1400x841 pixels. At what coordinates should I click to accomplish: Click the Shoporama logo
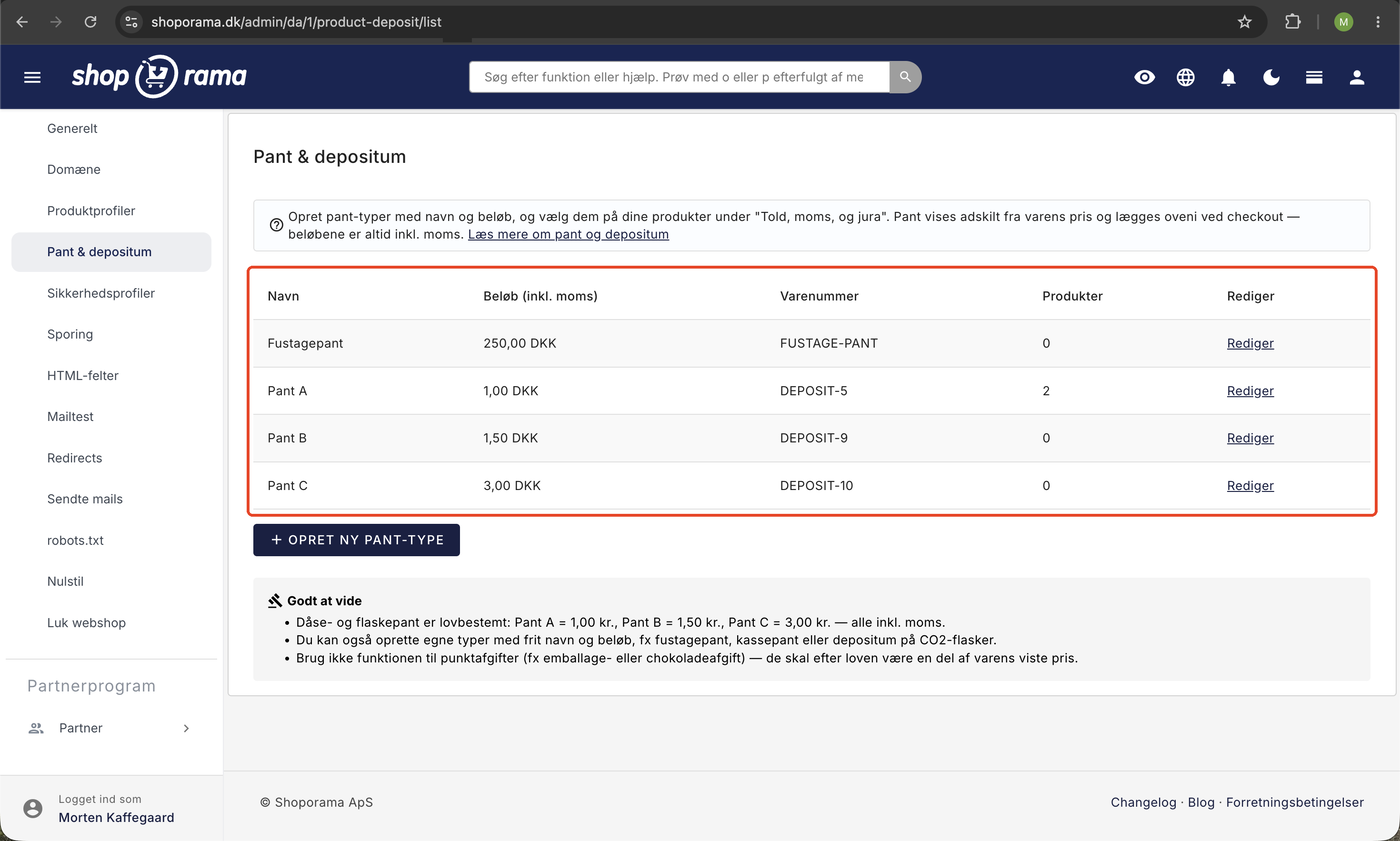[x=159, y=76]
